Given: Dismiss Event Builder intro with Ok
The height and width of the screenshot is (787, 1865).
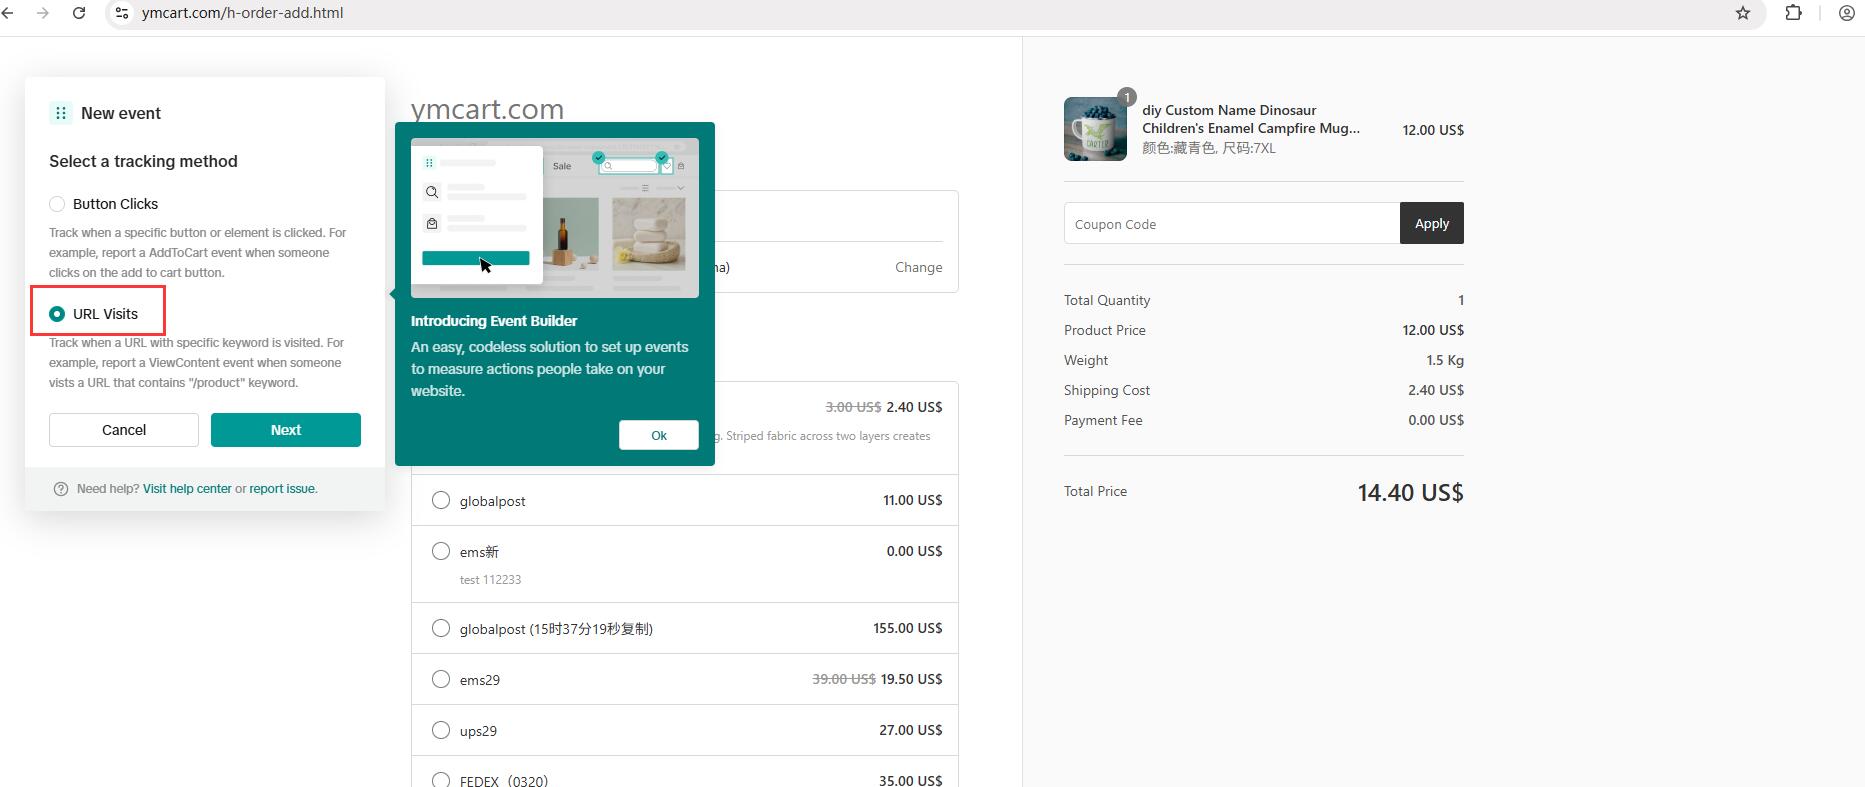Looking at the screenshot, I should (x=659, y=435).
